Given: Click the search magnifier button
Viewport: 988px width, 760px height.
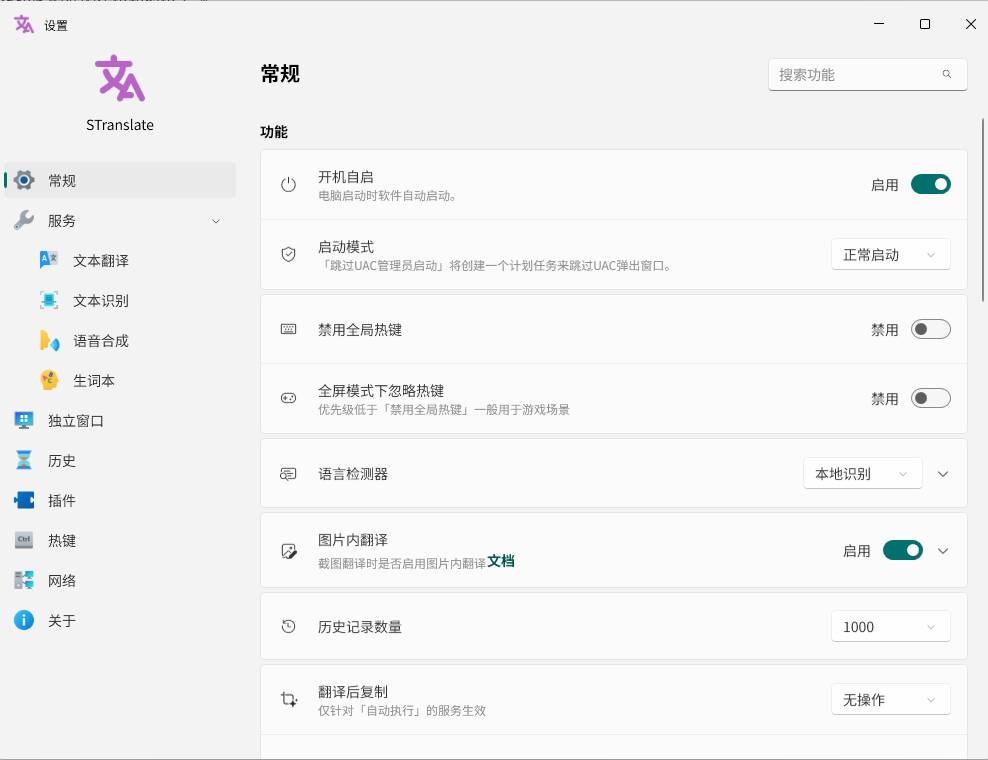Looking at the screenshot, I should (946, 74).
